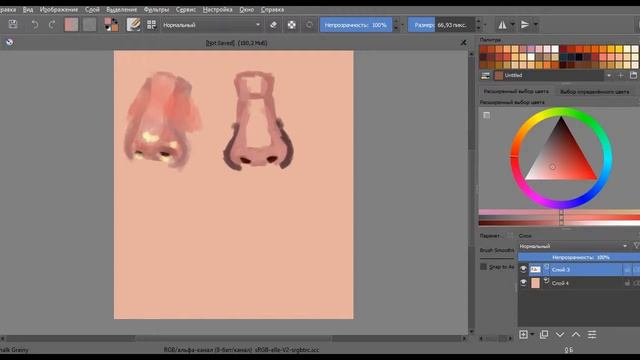
Task: Click the foreground/background color selector icon
Action: 111,25
